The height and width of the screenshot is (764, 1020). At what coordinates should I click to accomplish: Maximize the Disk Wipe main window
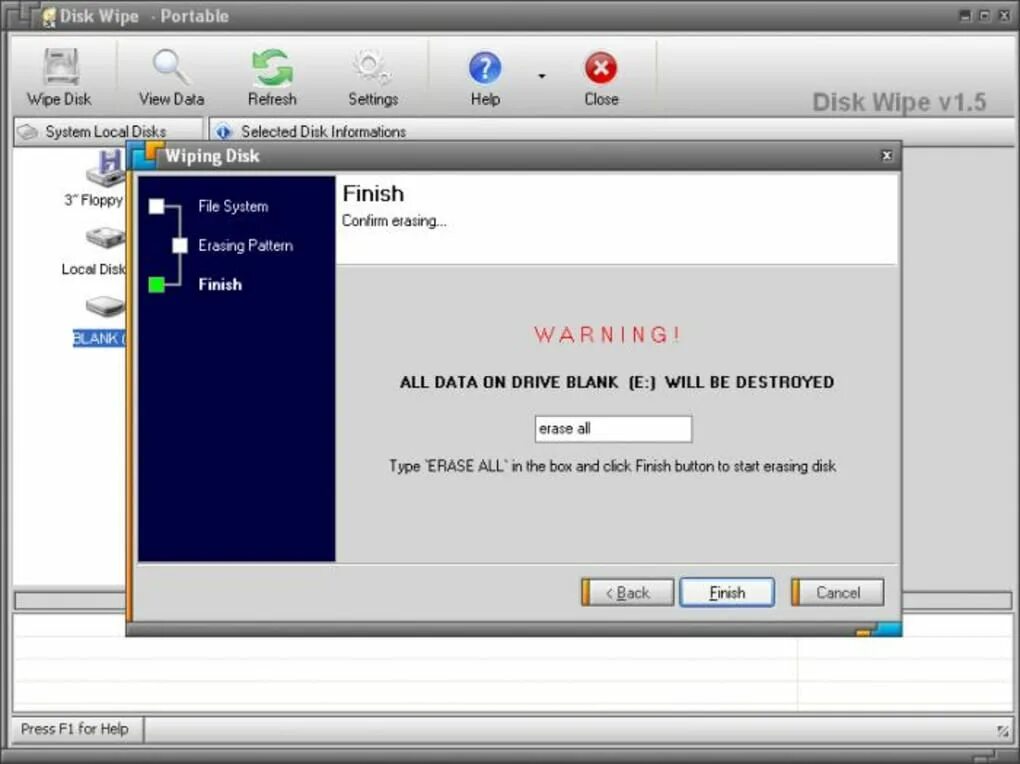point(985,16)
